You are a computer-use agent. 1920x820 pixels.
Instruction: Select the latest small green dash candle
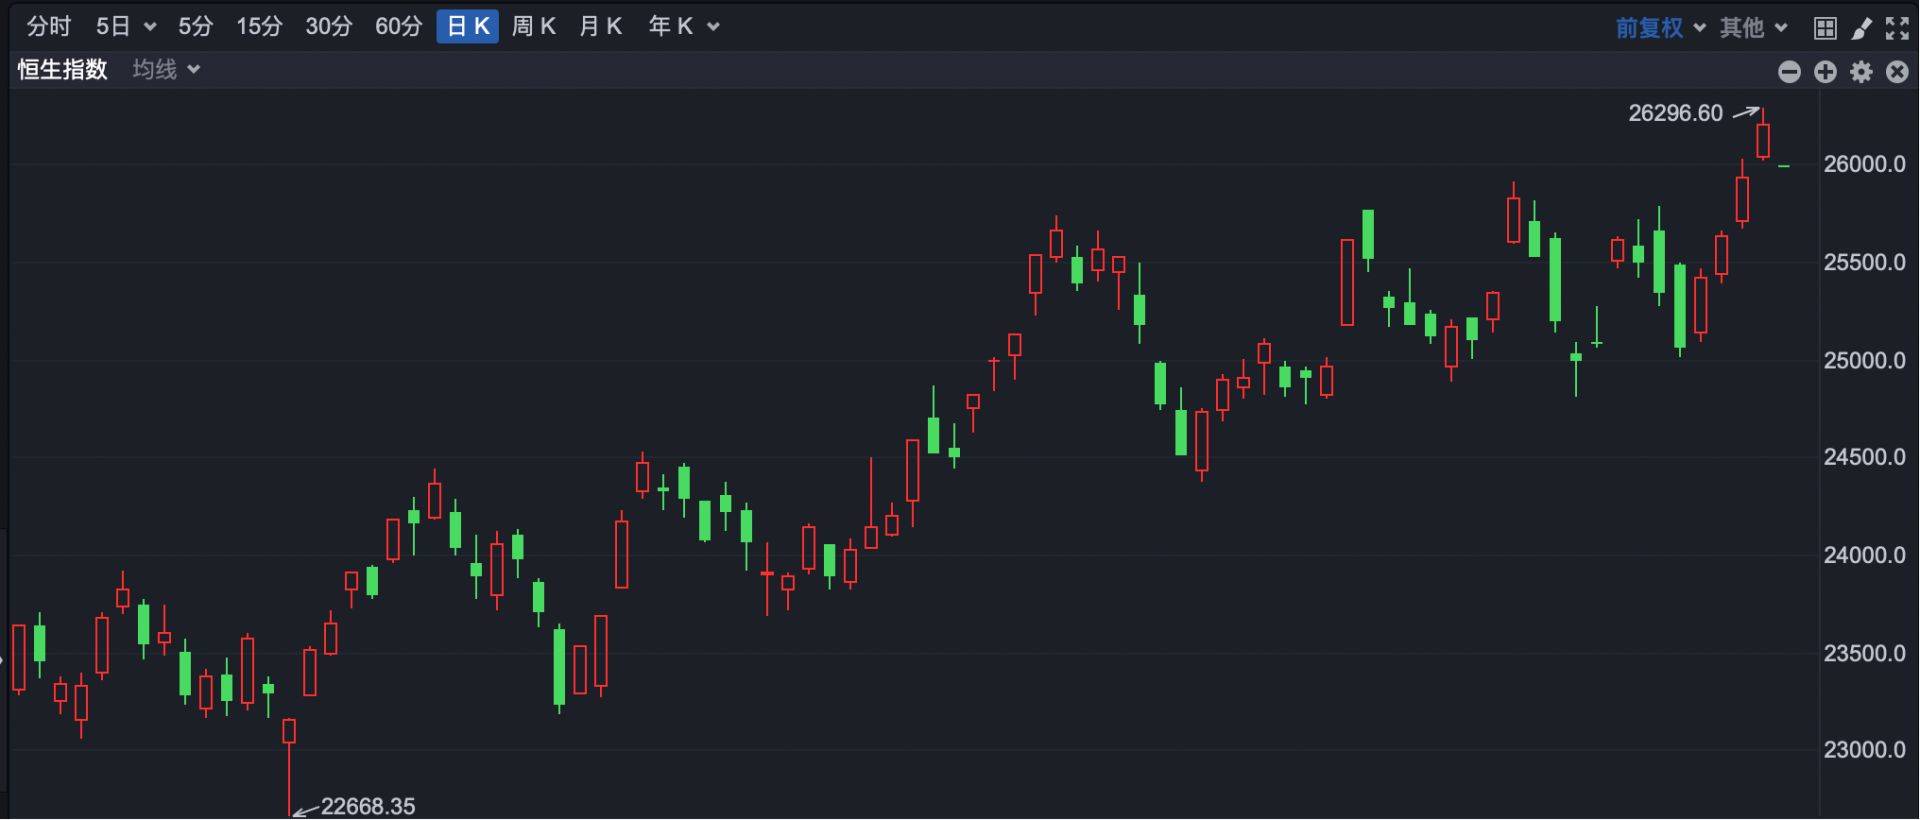click(x=1784, y=166)
